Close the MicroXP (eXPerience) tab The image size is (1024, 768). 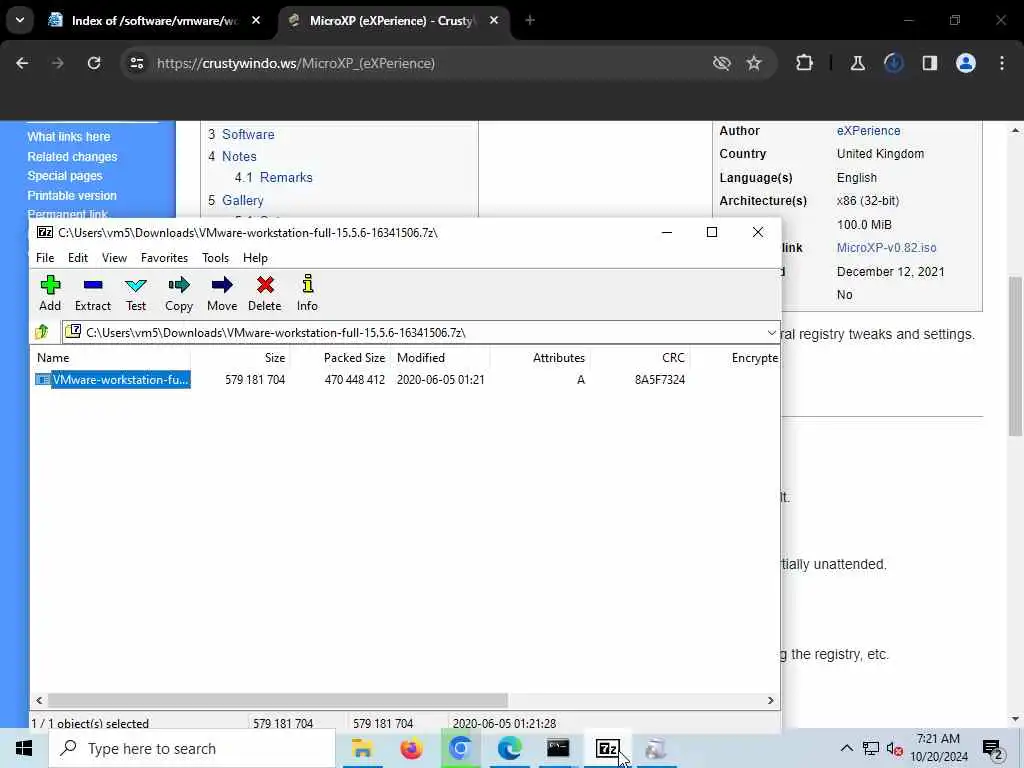pos(494,21)
